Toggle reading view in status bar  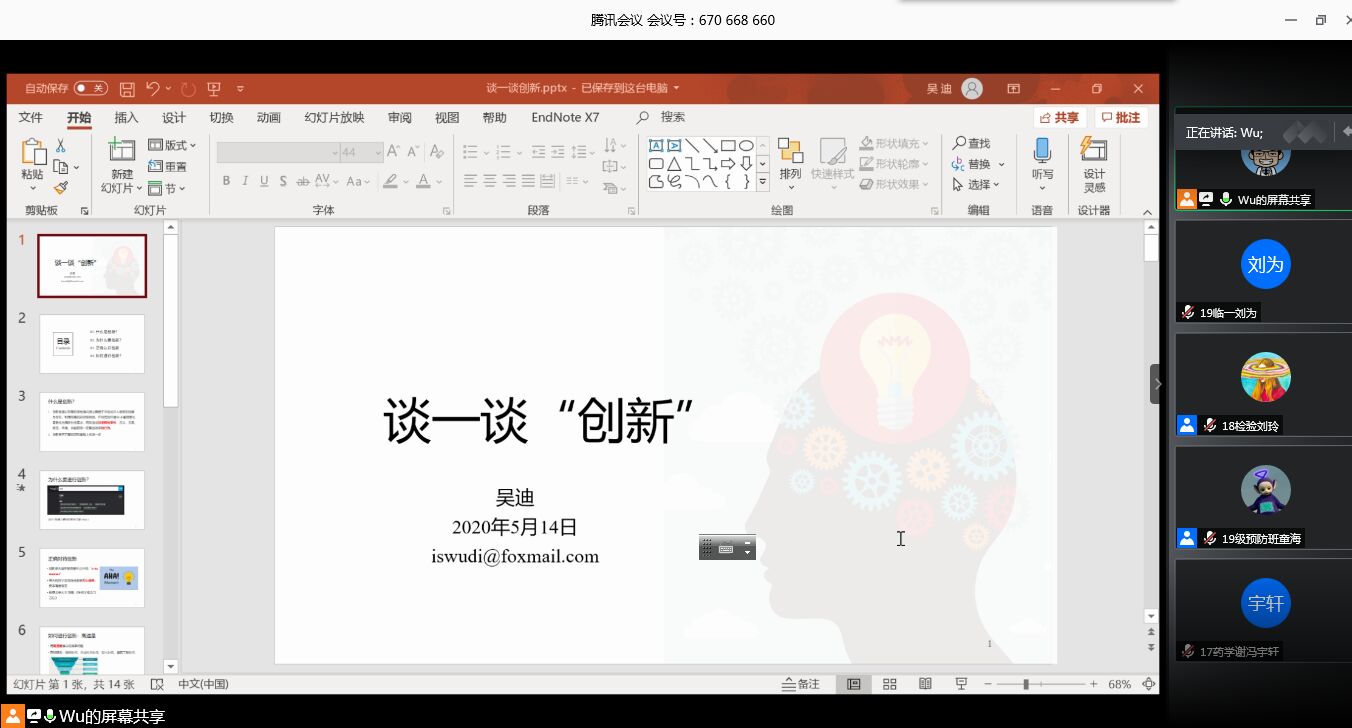tap(925, 684)
